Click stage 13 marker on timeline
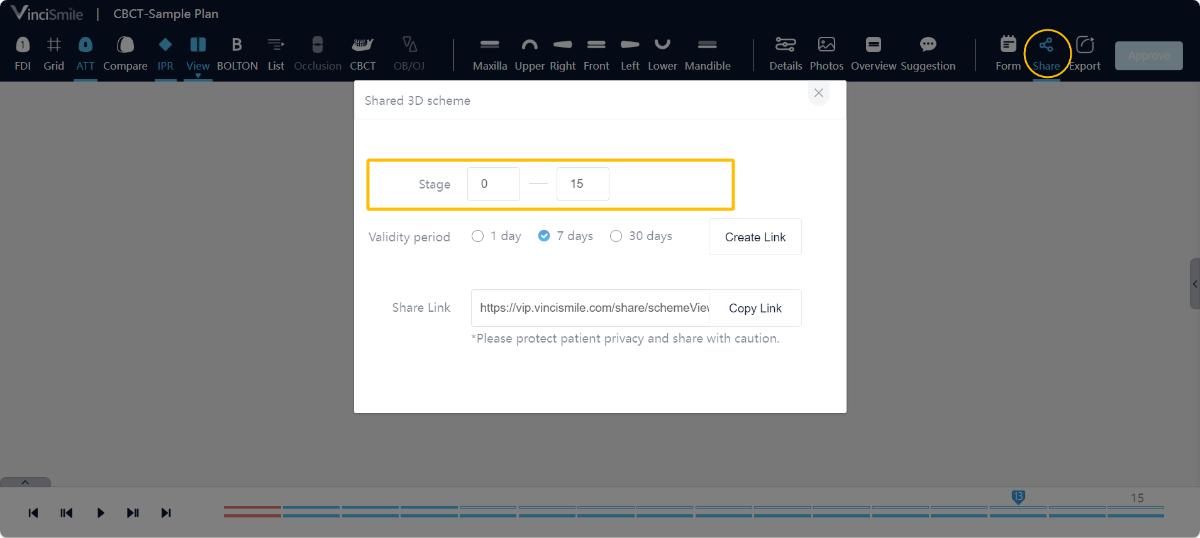1200x538 pixels. [1018, 496]
